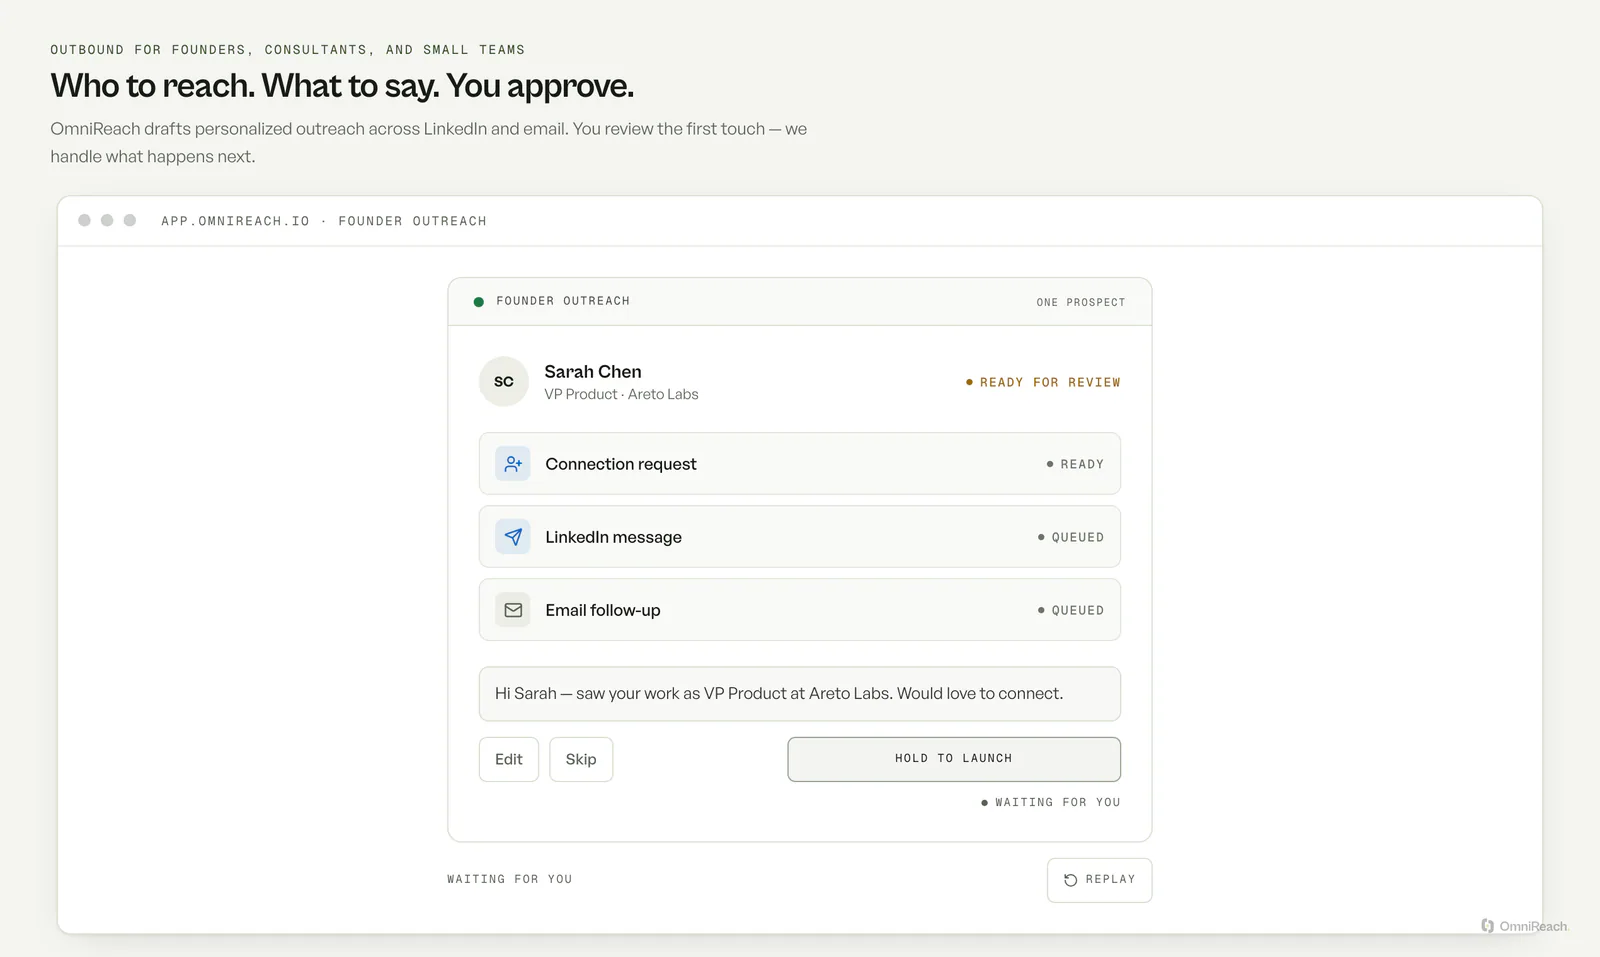Click the 'Ready' status on Connection request
The width and height of the screenshot is (1600, 957).
(x=1075, y=464)
